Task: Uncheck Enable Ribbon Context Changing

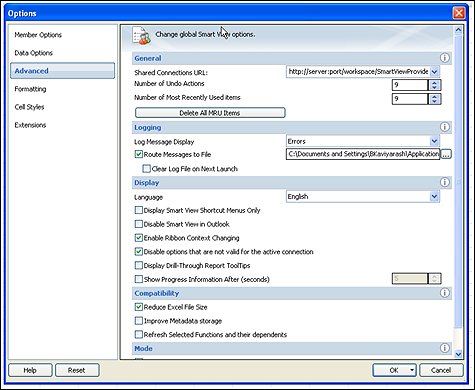Action: [139, 238]
